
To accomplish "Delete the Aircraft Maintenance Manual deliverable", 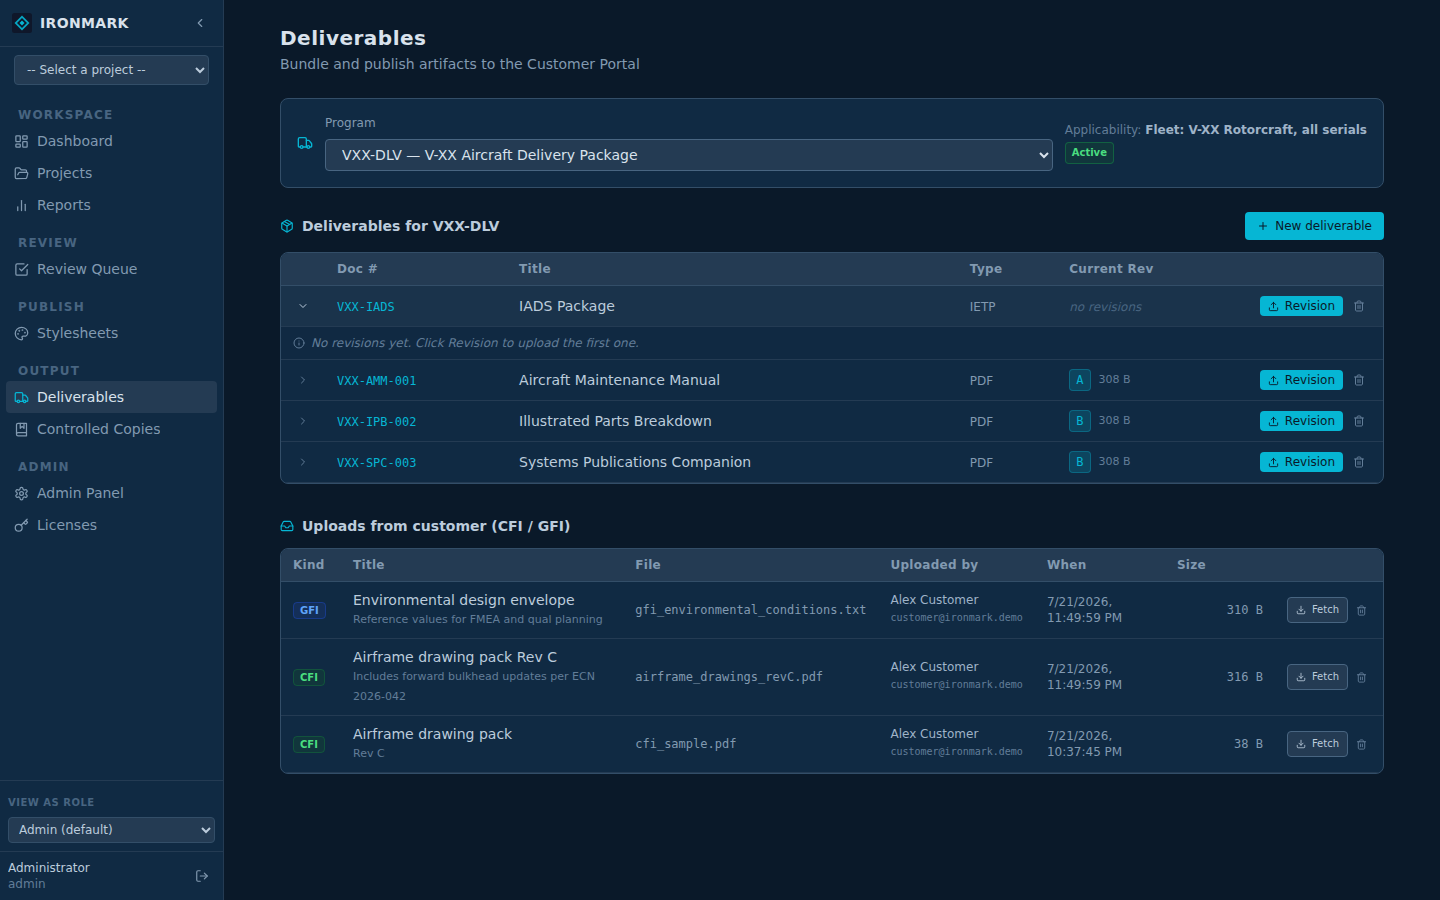I will pyautogui.click(x=1359, y=380).
